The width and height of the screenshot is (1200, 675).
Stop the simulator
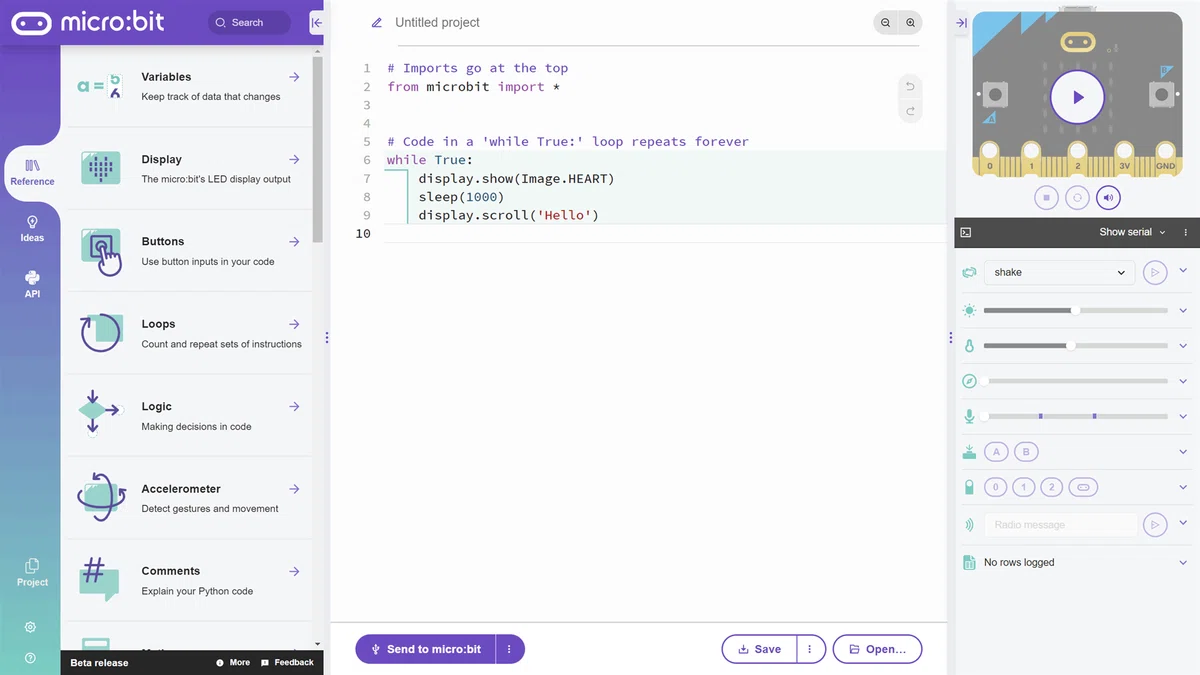tap(1046, 198)
